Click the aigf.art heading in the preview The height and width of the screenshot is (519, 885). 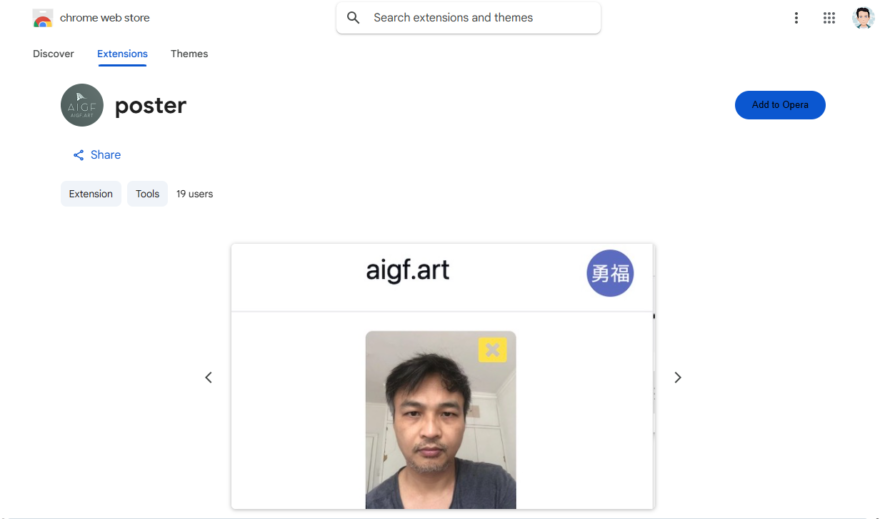[408, 270]
